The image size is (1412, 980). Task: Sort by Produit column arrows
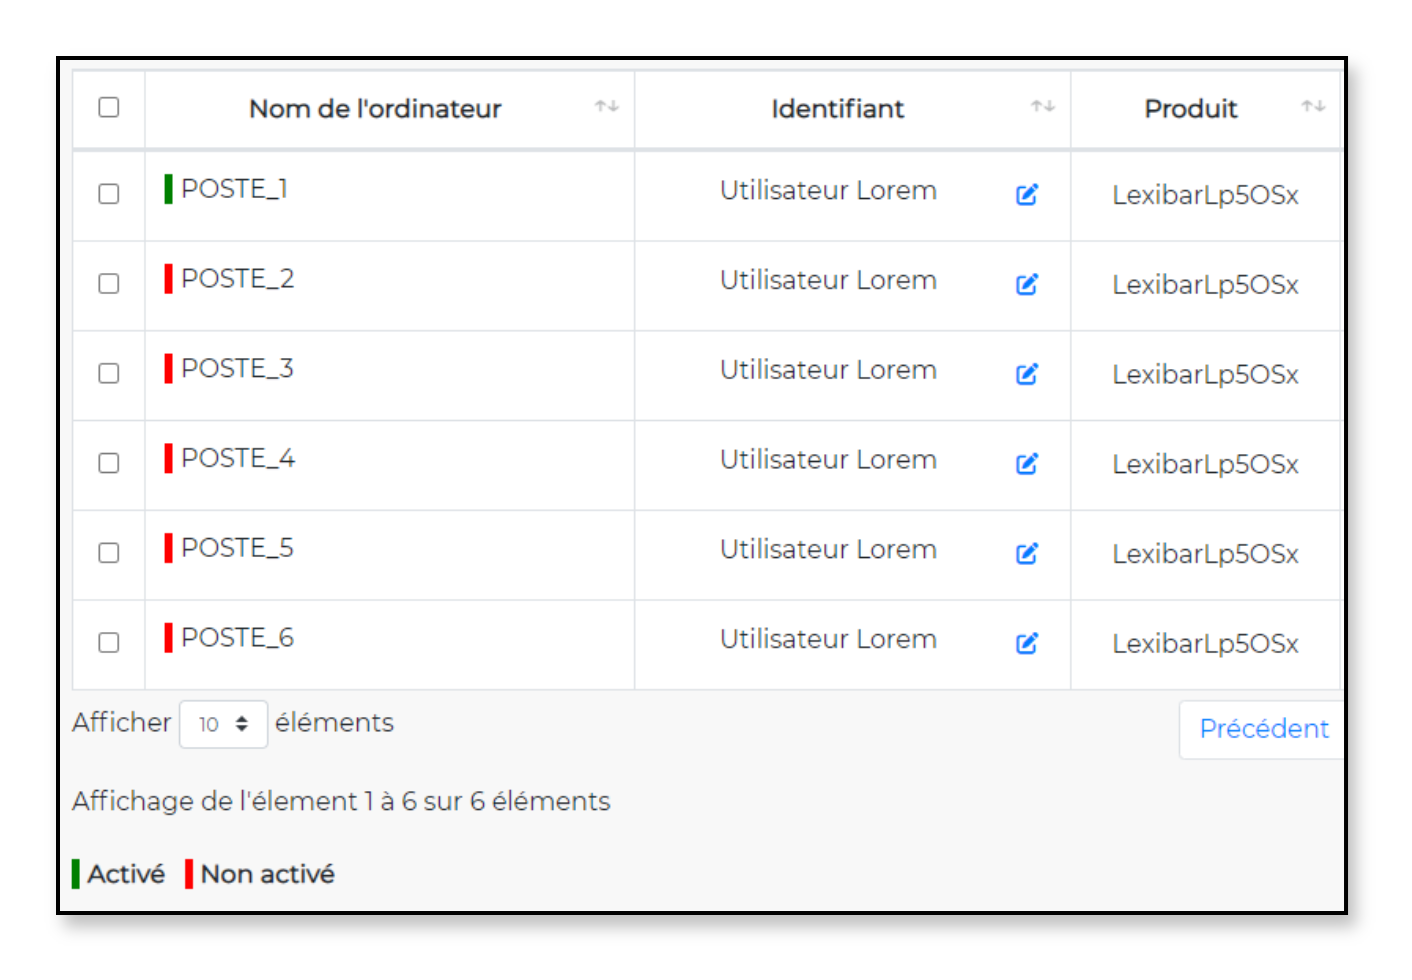1313,106
